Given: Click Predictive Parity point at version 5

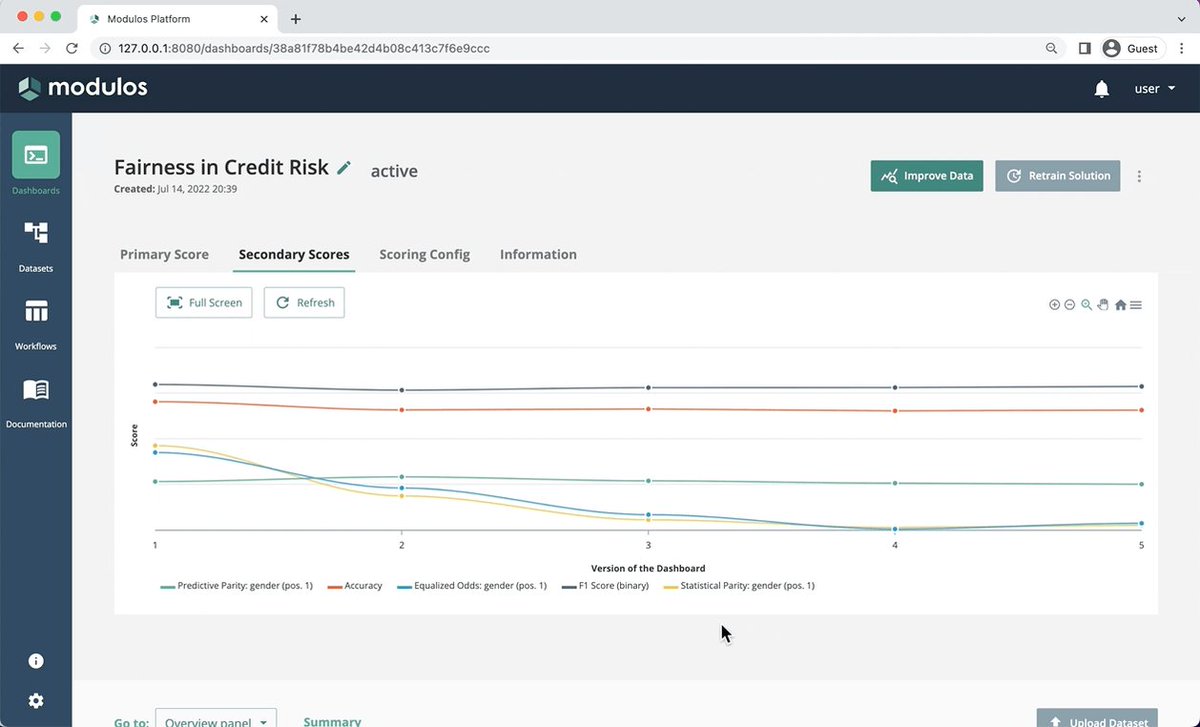Looking at the screenshot, I should pyautogui.click(x=1142, y=484).
